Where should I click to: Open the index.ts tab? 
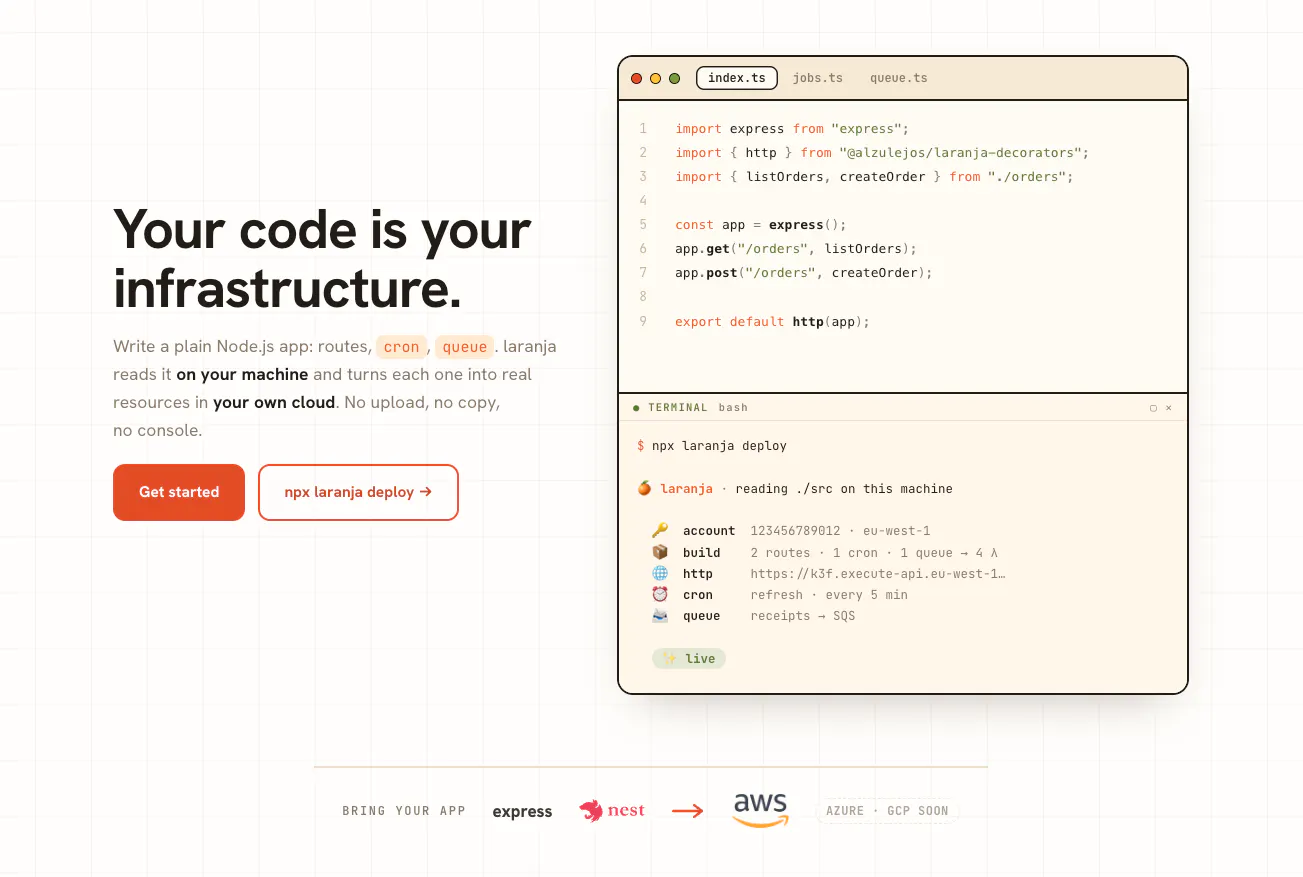(x=737, y=78)
